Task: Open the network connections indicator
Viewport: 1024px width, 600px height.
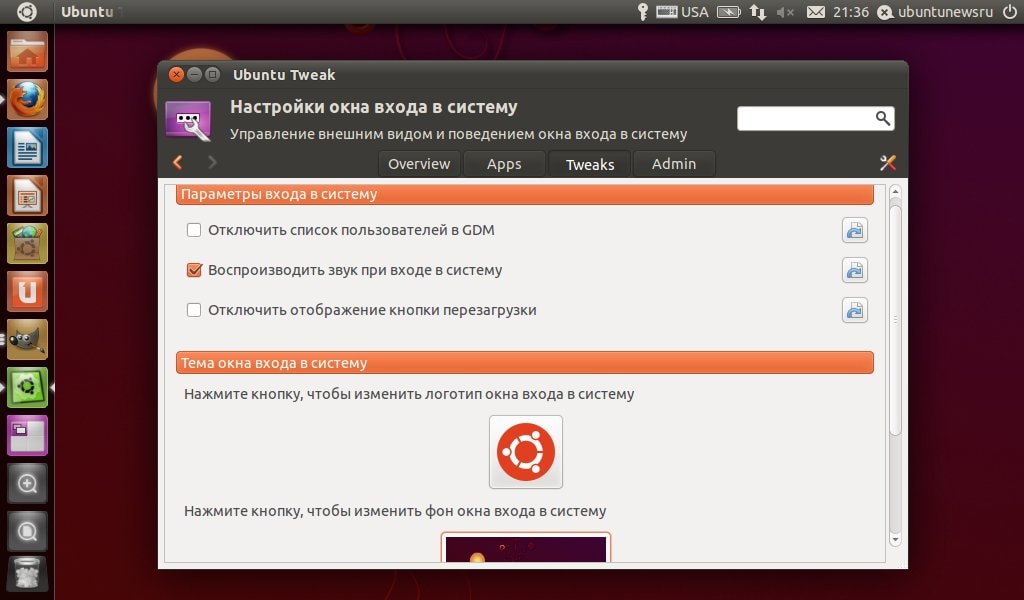Action: pos(758,12)
